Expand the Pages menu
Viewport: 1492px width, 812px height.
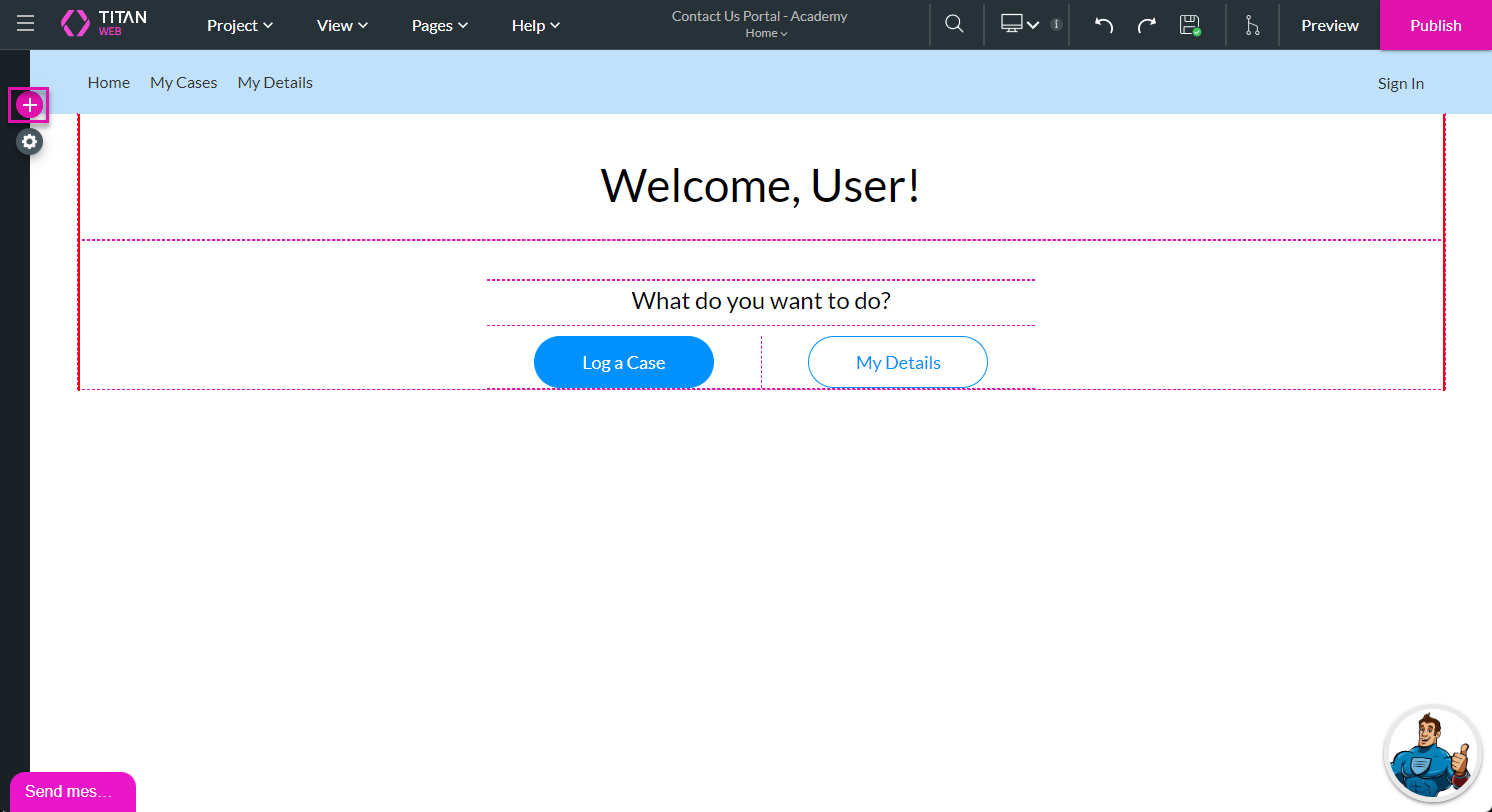point(440,25)
